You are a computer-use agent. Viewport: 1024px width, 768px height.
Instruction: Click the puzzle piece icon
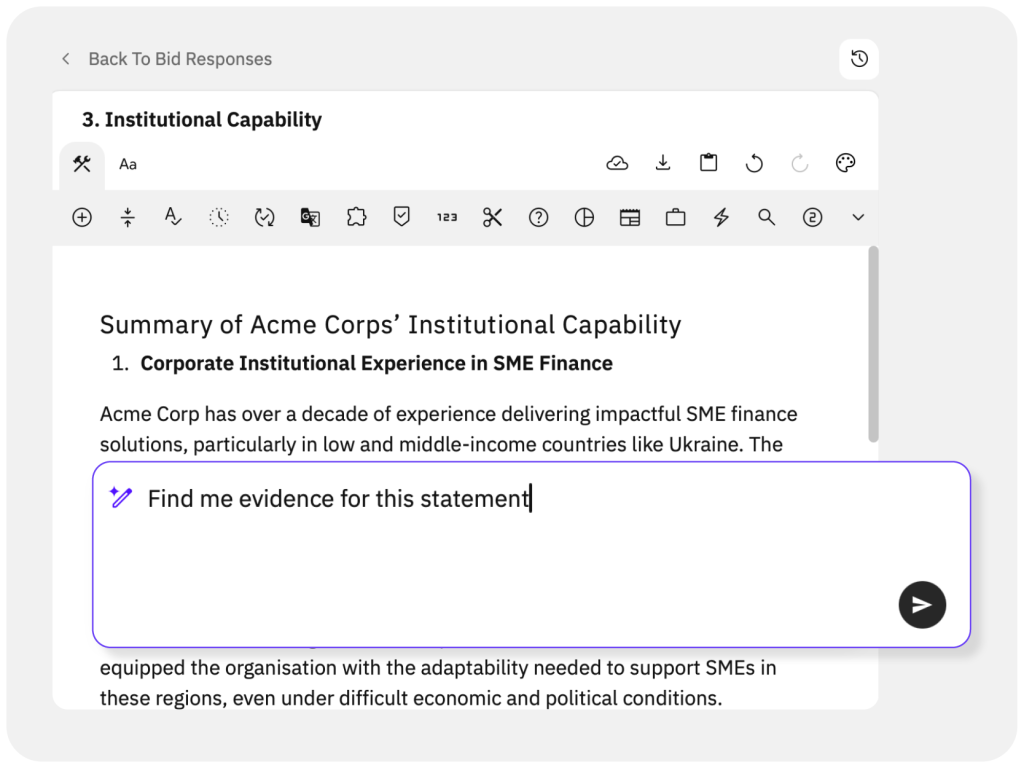[x=356, y=217]
